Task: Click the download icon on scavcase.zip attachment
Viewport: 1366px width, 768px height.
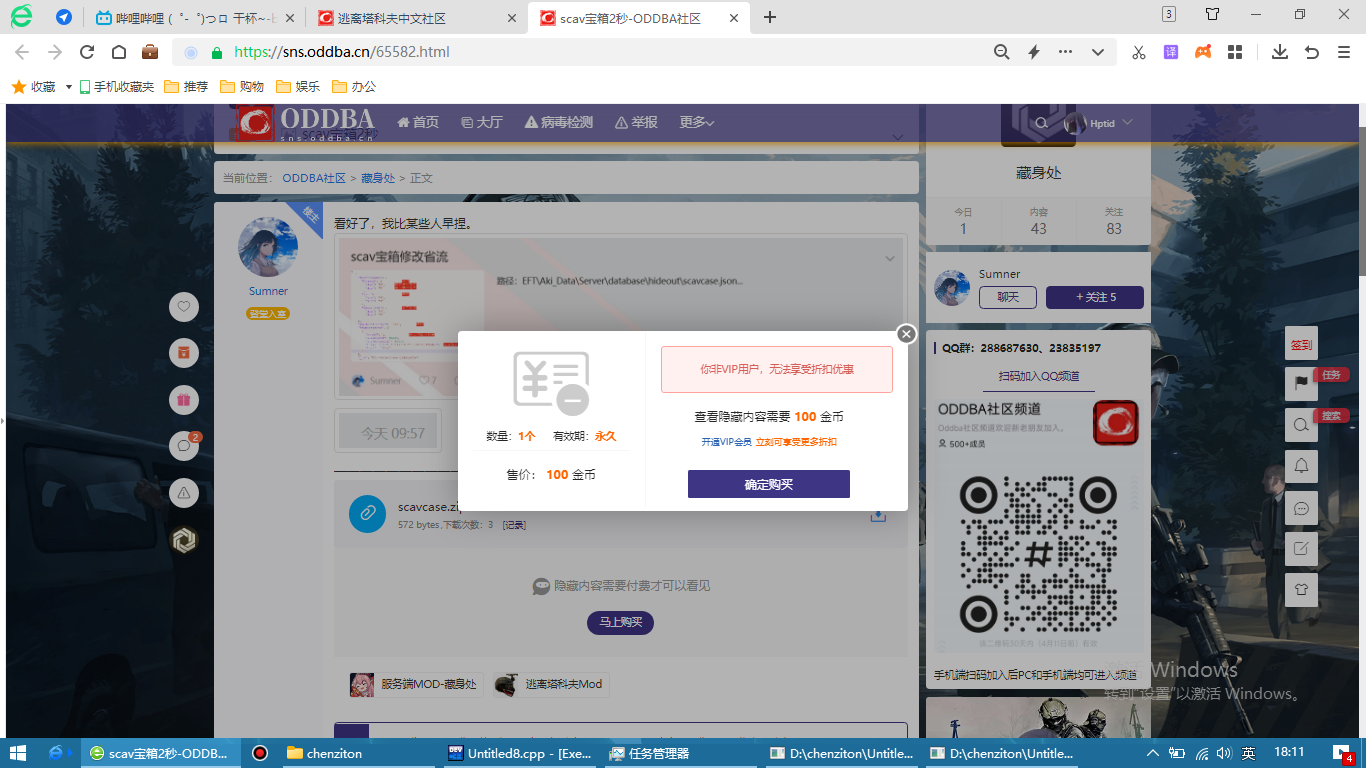Action: (x=877, y=515)
